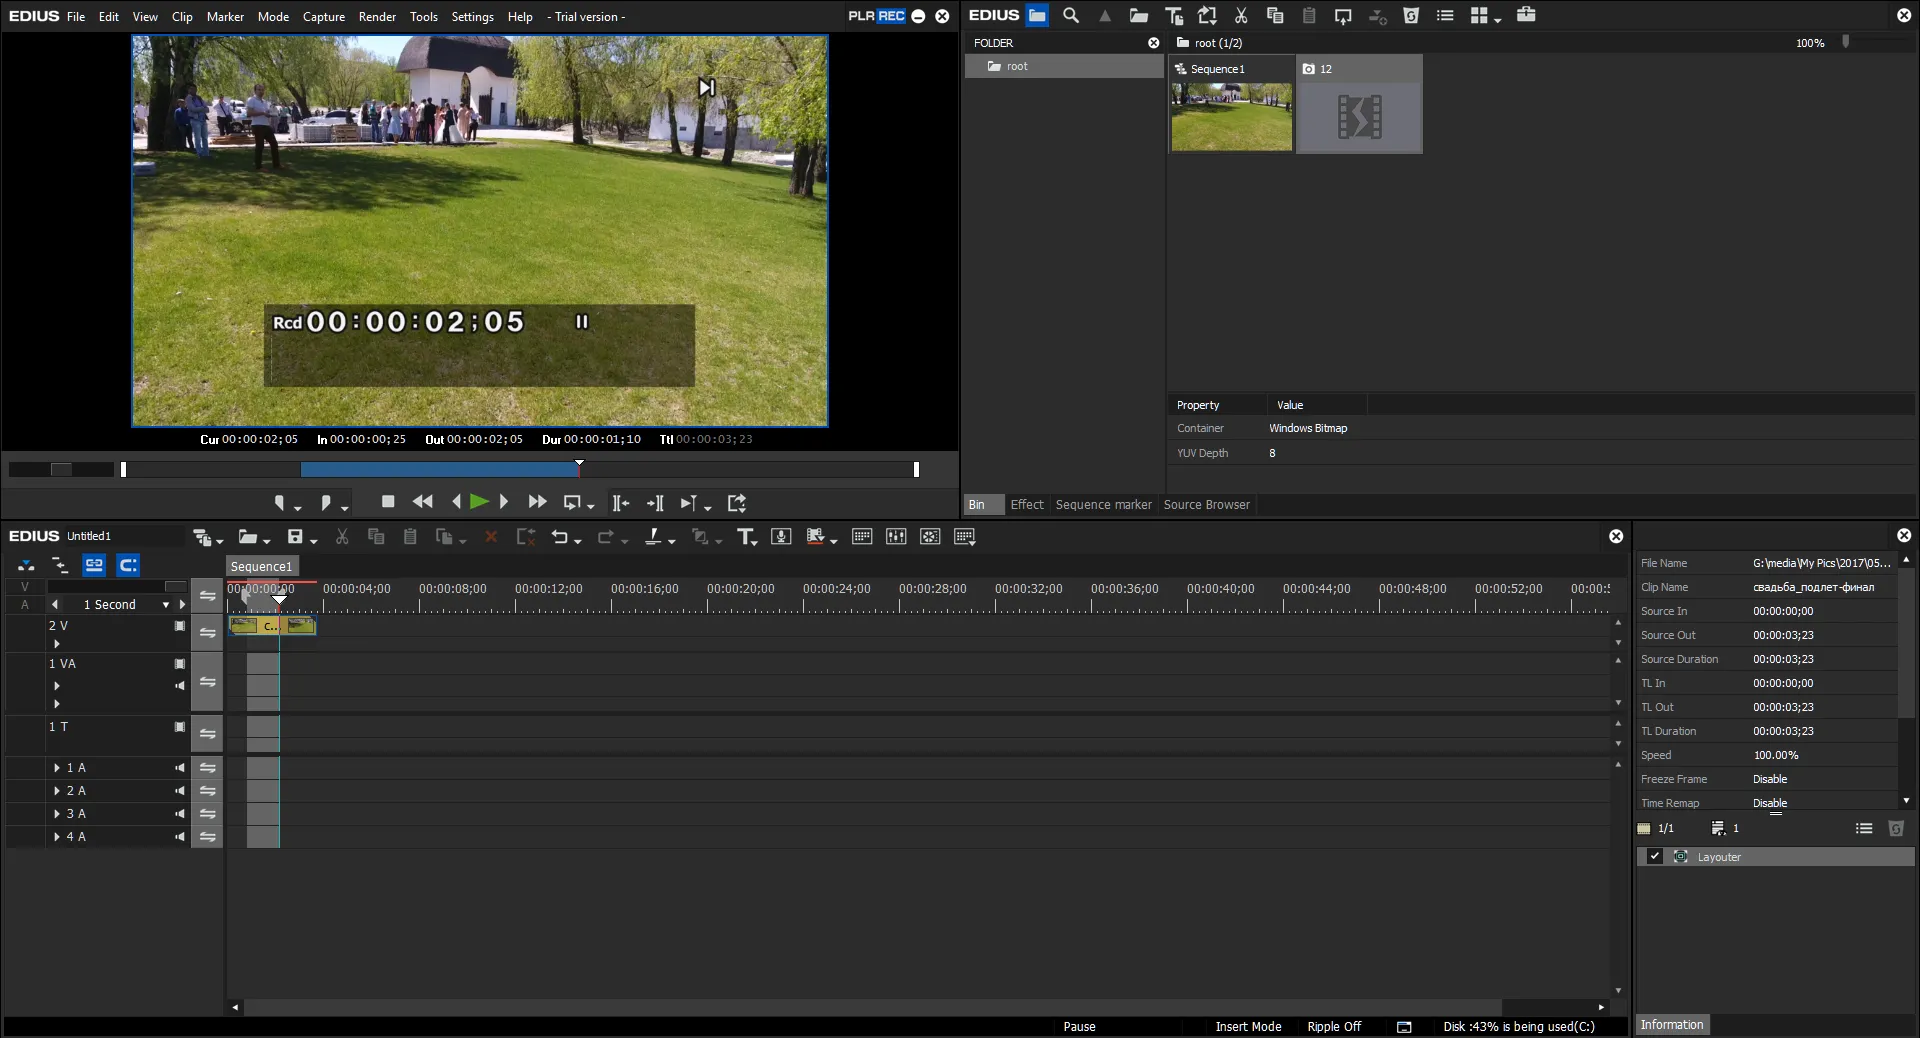Switch to the Source Browser tab
The image size is (1920, 1038).
point(1206,505)
